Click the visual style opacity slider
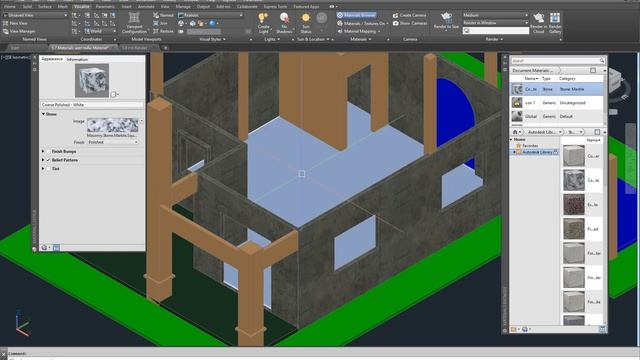Screen dimensions: 640x360 click(x=204, y=31)
